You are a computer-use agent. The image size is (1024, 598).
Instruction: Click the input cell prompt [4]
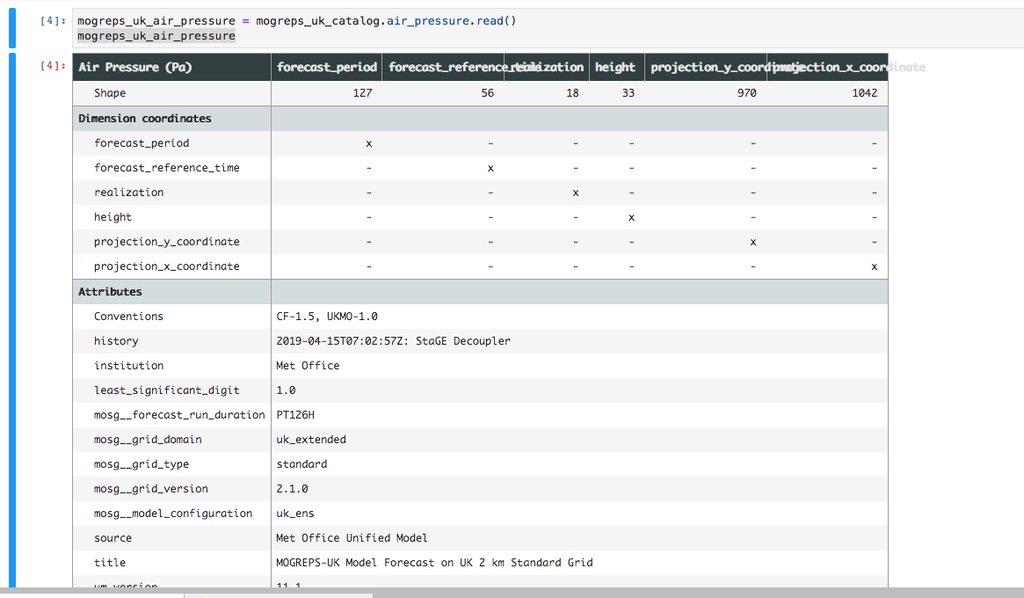(x=52, y=21)
